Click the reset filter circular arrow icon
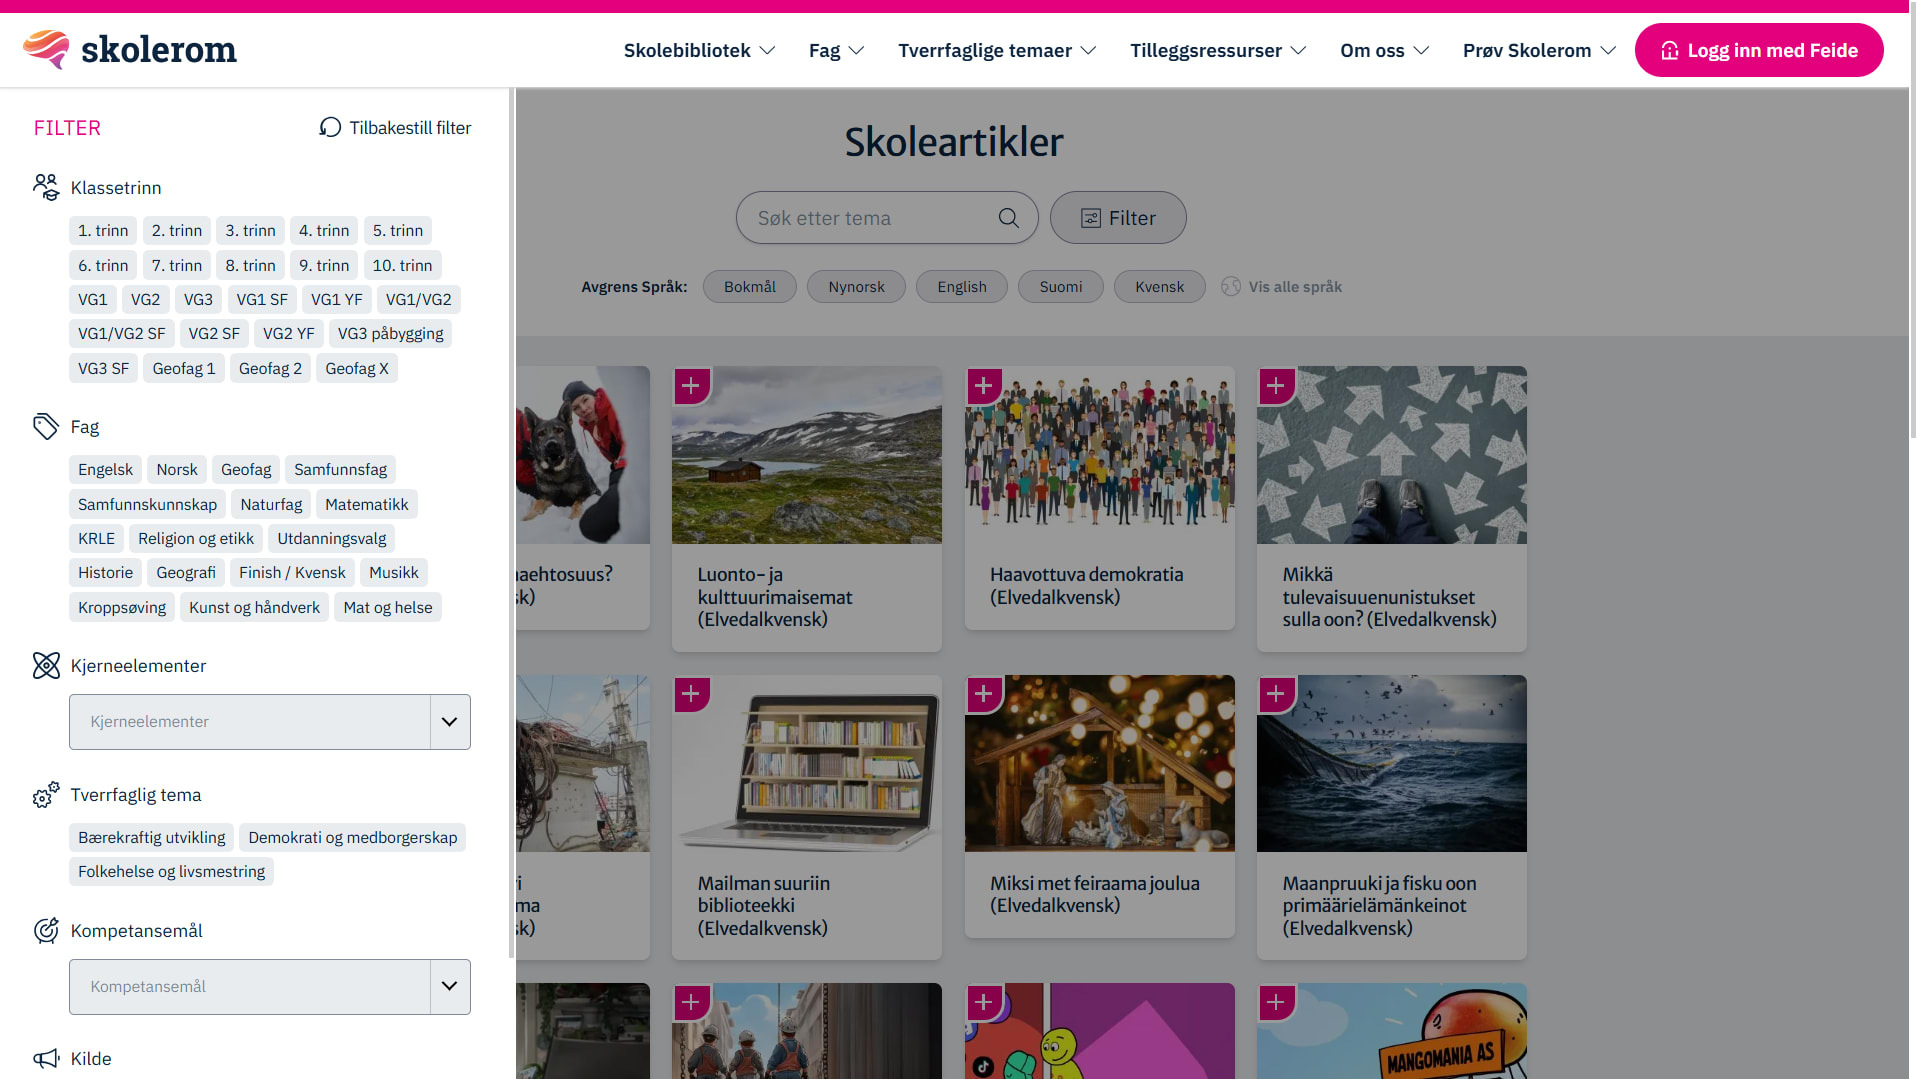Viewport: 1917px width, 1079px height. click(330, 127)
